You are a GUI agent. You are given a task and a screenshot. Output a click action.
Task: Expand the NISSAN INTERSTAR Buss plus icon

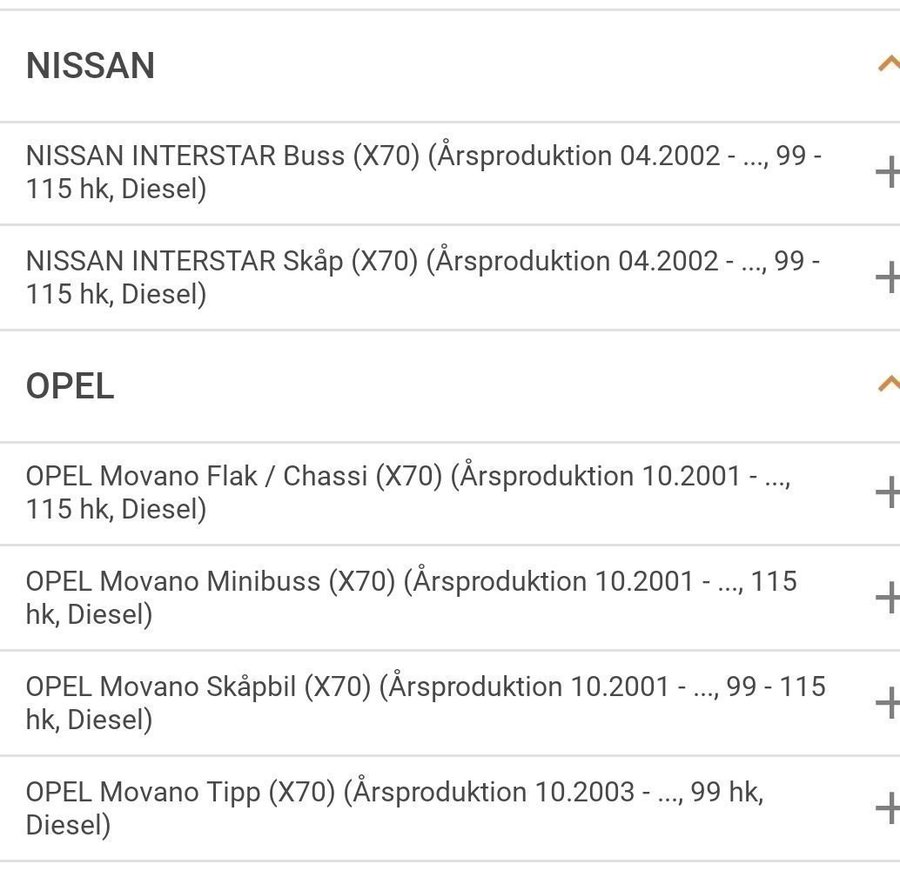887,173
